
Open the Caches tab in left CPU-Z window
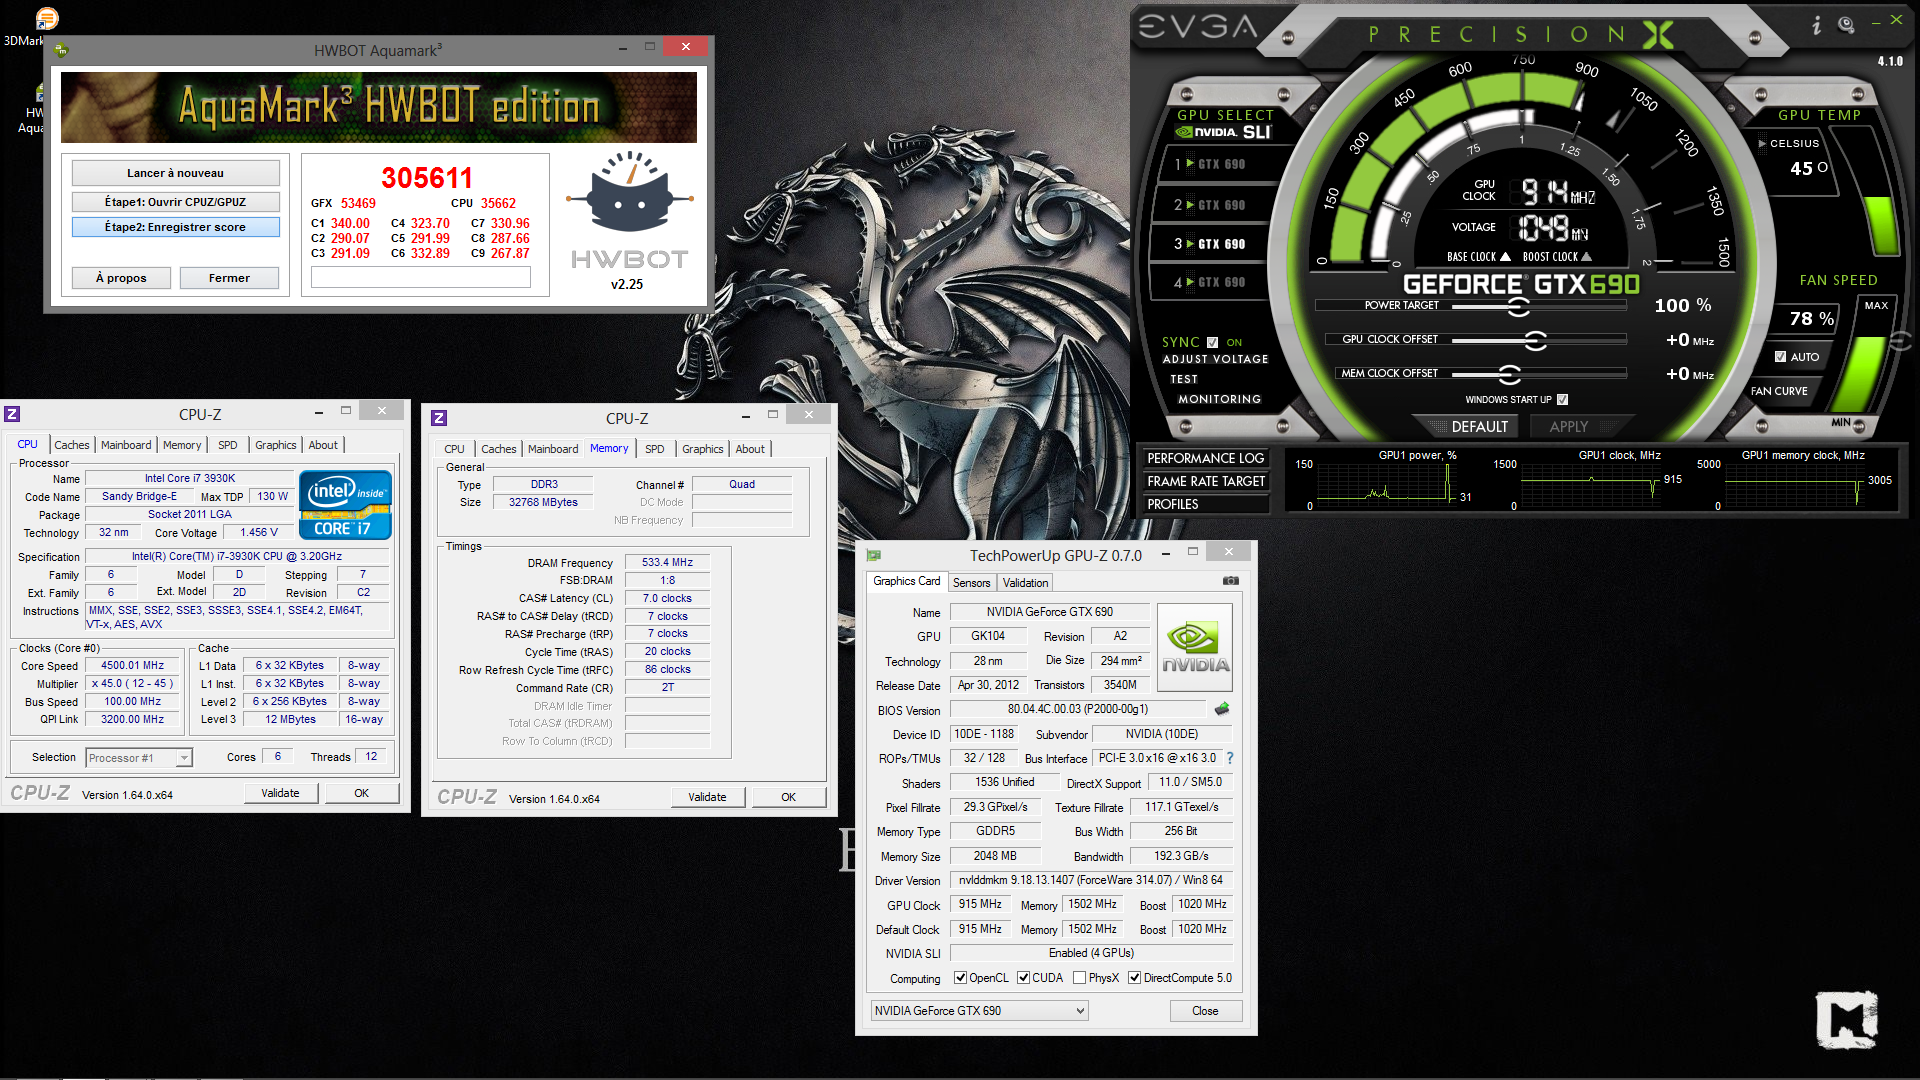pyautogui.click(x=71, y=445)
